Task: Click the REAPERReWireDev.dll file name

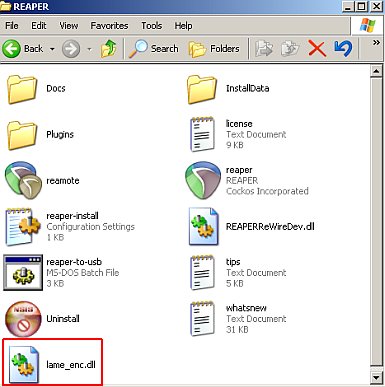Action: [x=270, y=227]
